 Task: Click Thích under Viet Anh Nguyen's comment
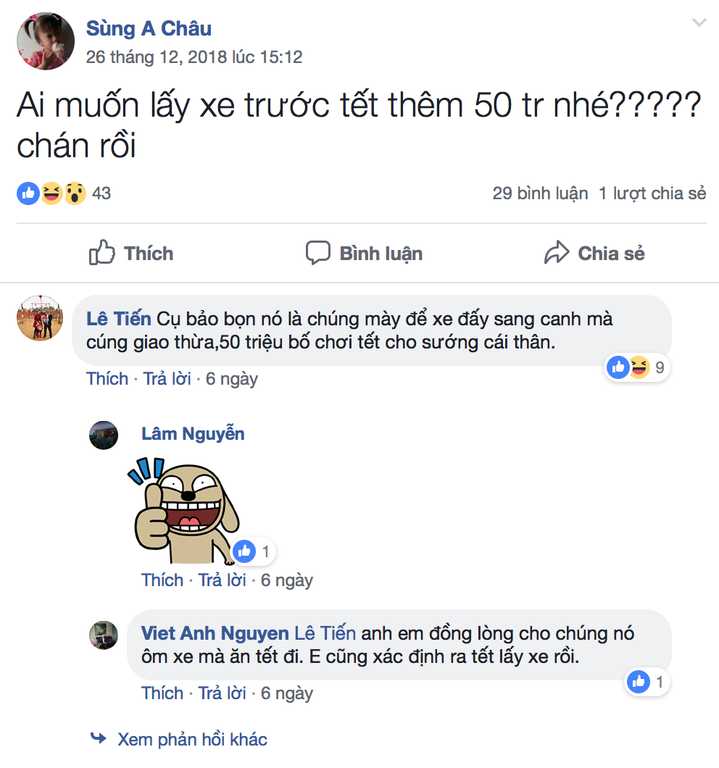162,693
